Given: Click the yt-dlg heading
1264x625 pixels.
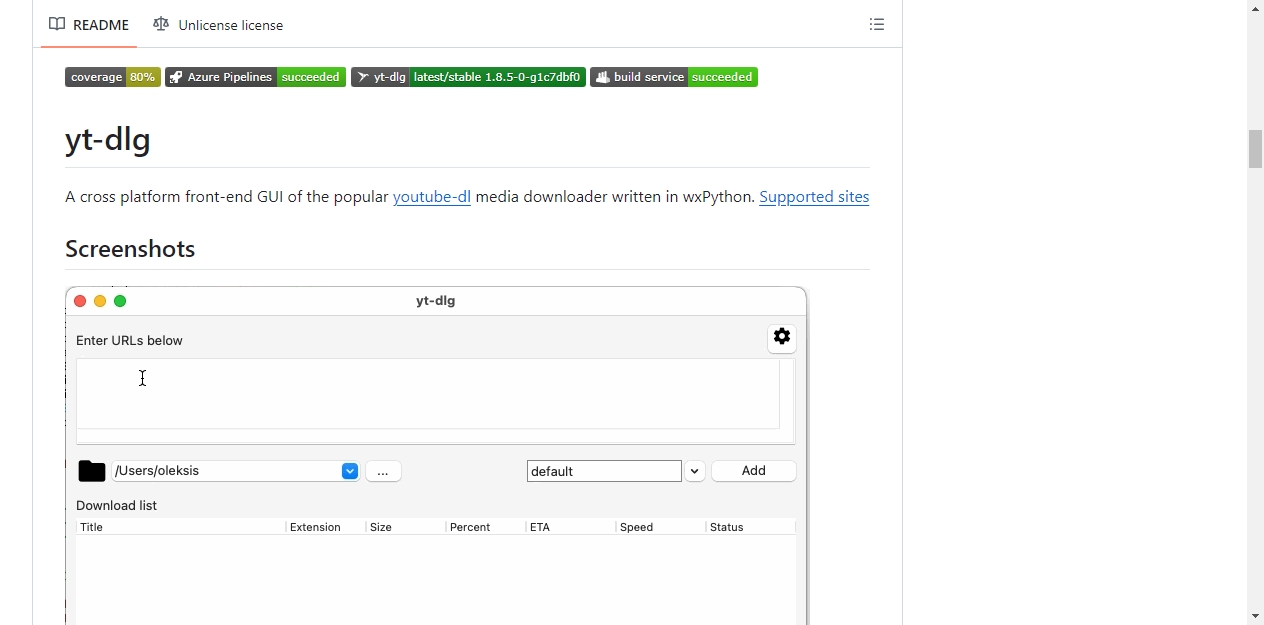Looking at the screenshot, I should pos(108,139).
